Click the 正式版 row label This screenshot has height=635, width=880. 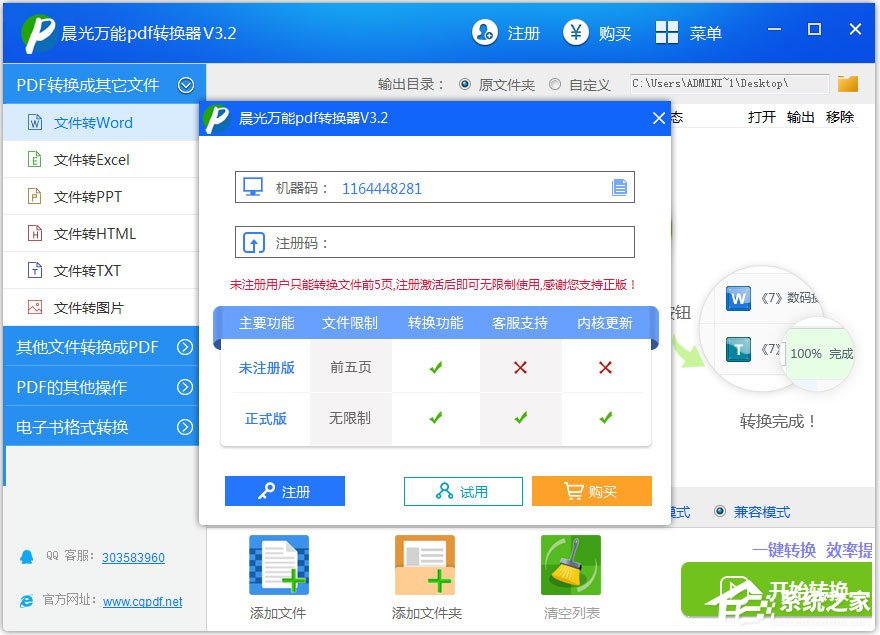[x=266, y=418]
